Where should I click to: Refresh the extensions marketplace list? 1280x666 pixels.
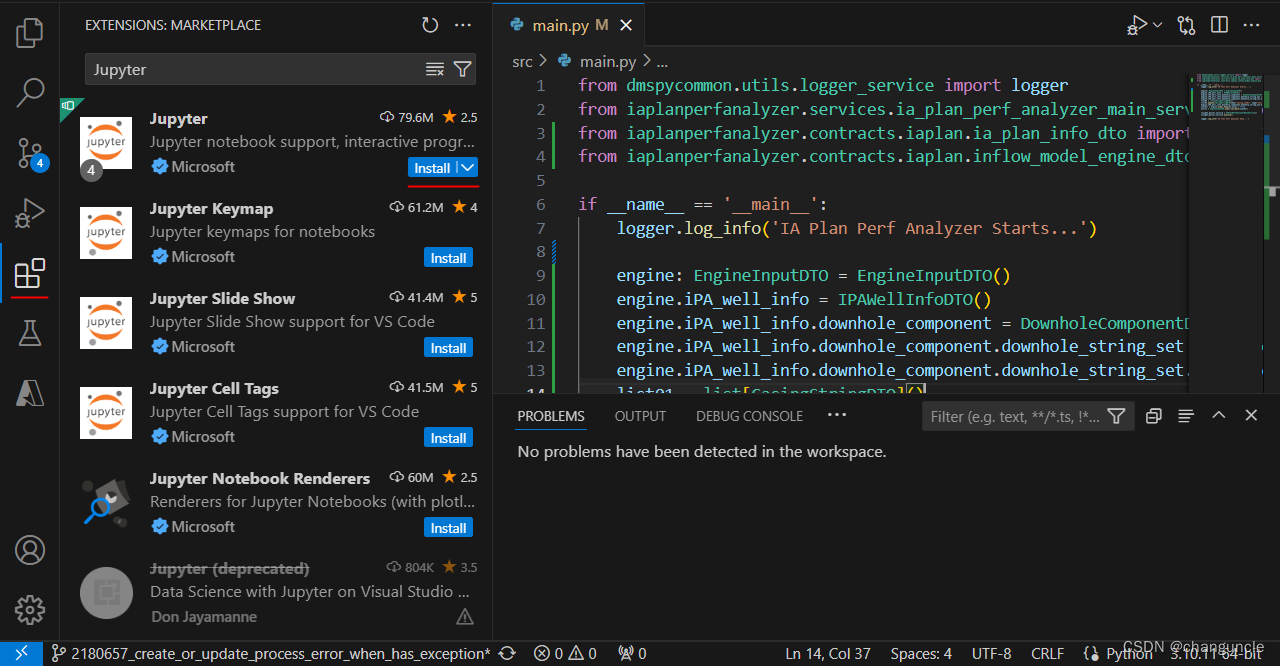tap(430, 24)
